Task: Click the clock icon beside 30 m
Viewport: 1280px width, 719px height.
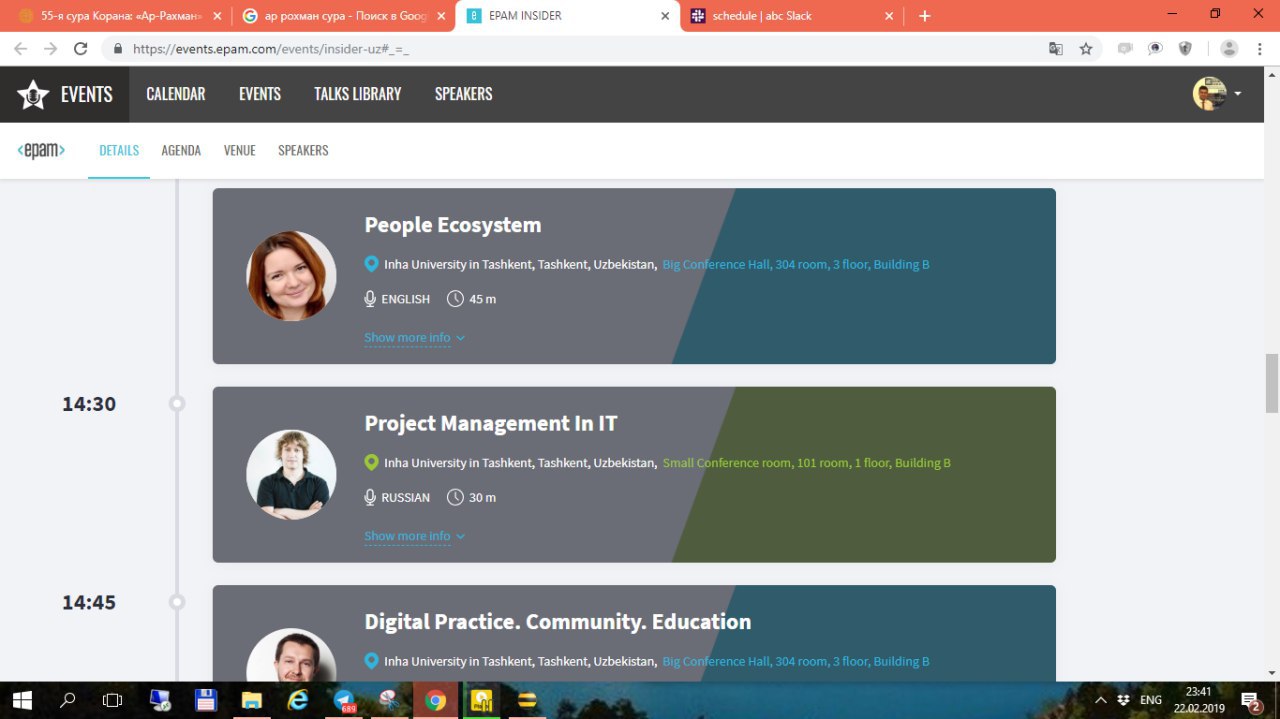Action: 455,497
